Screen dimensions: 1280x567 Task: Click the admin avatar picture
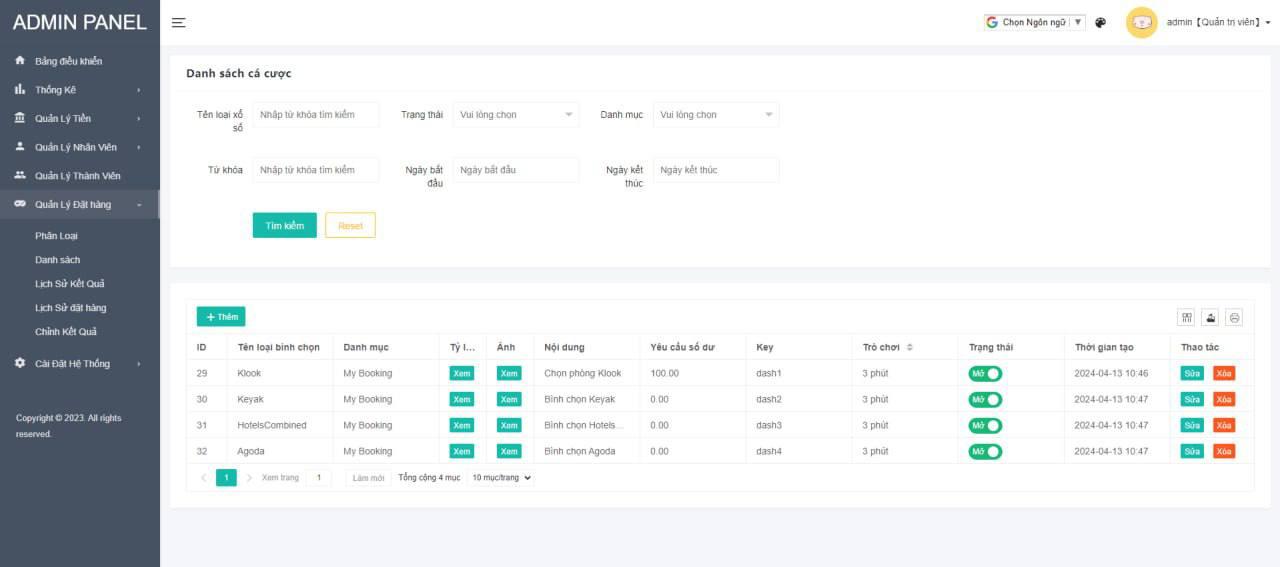(x=1141, y=22)
